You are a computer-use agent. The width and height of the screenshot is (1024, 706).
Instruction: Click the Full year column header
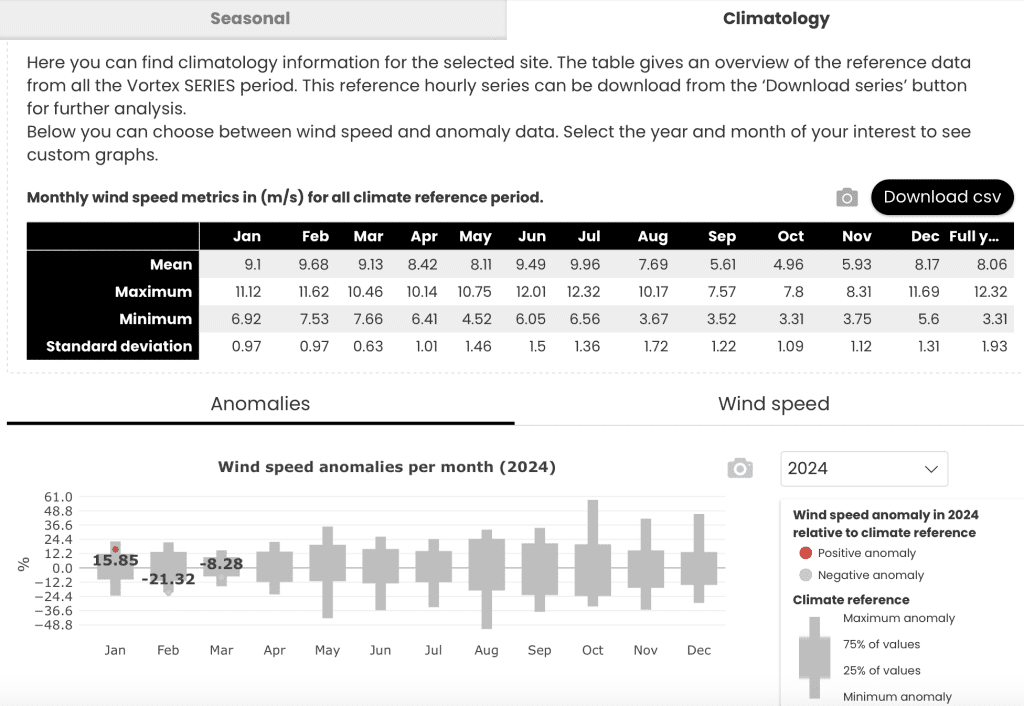974,236
